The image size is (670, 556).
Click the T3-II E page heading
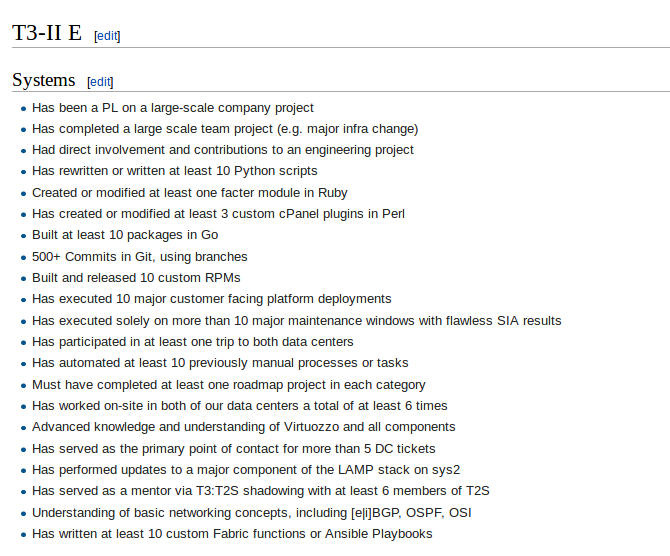(x=47, y=33)
